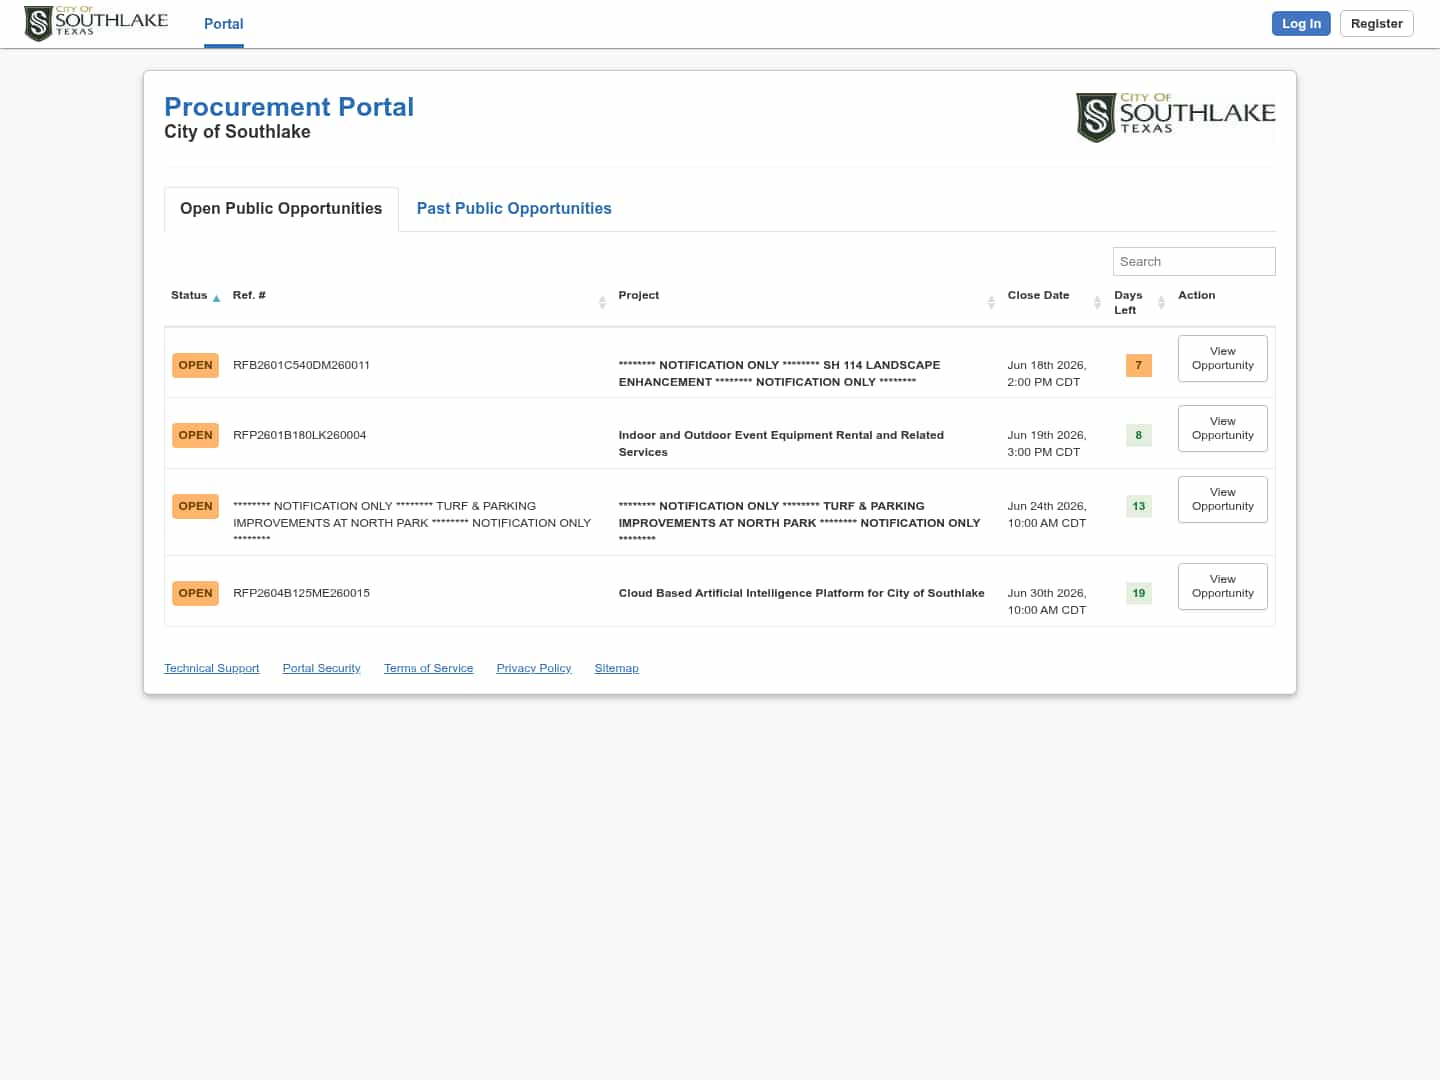Open Sitemap footer link
This screenshot has height=1080, width=1440.
tap(617, 668)
